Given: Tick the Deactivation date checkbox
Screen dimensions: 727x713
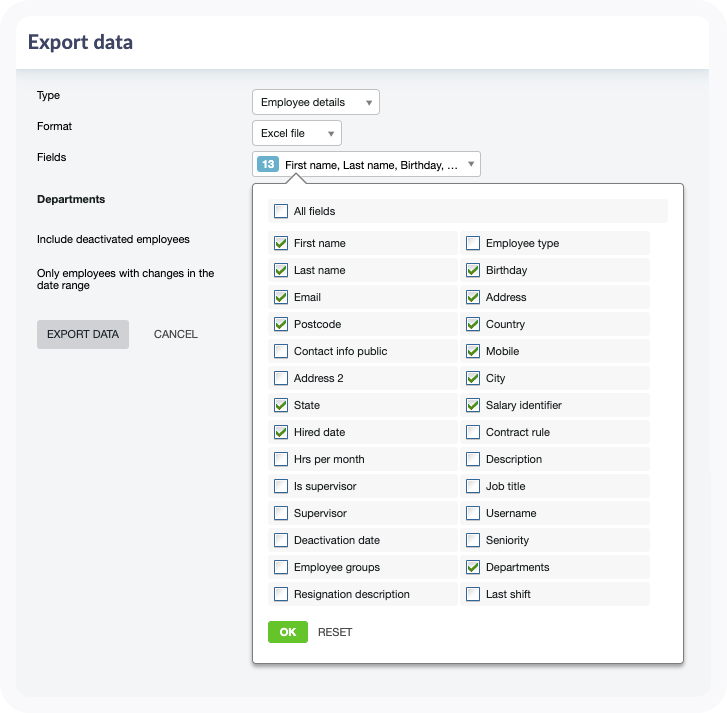Looking at the screenshot, I should point(281,540).
